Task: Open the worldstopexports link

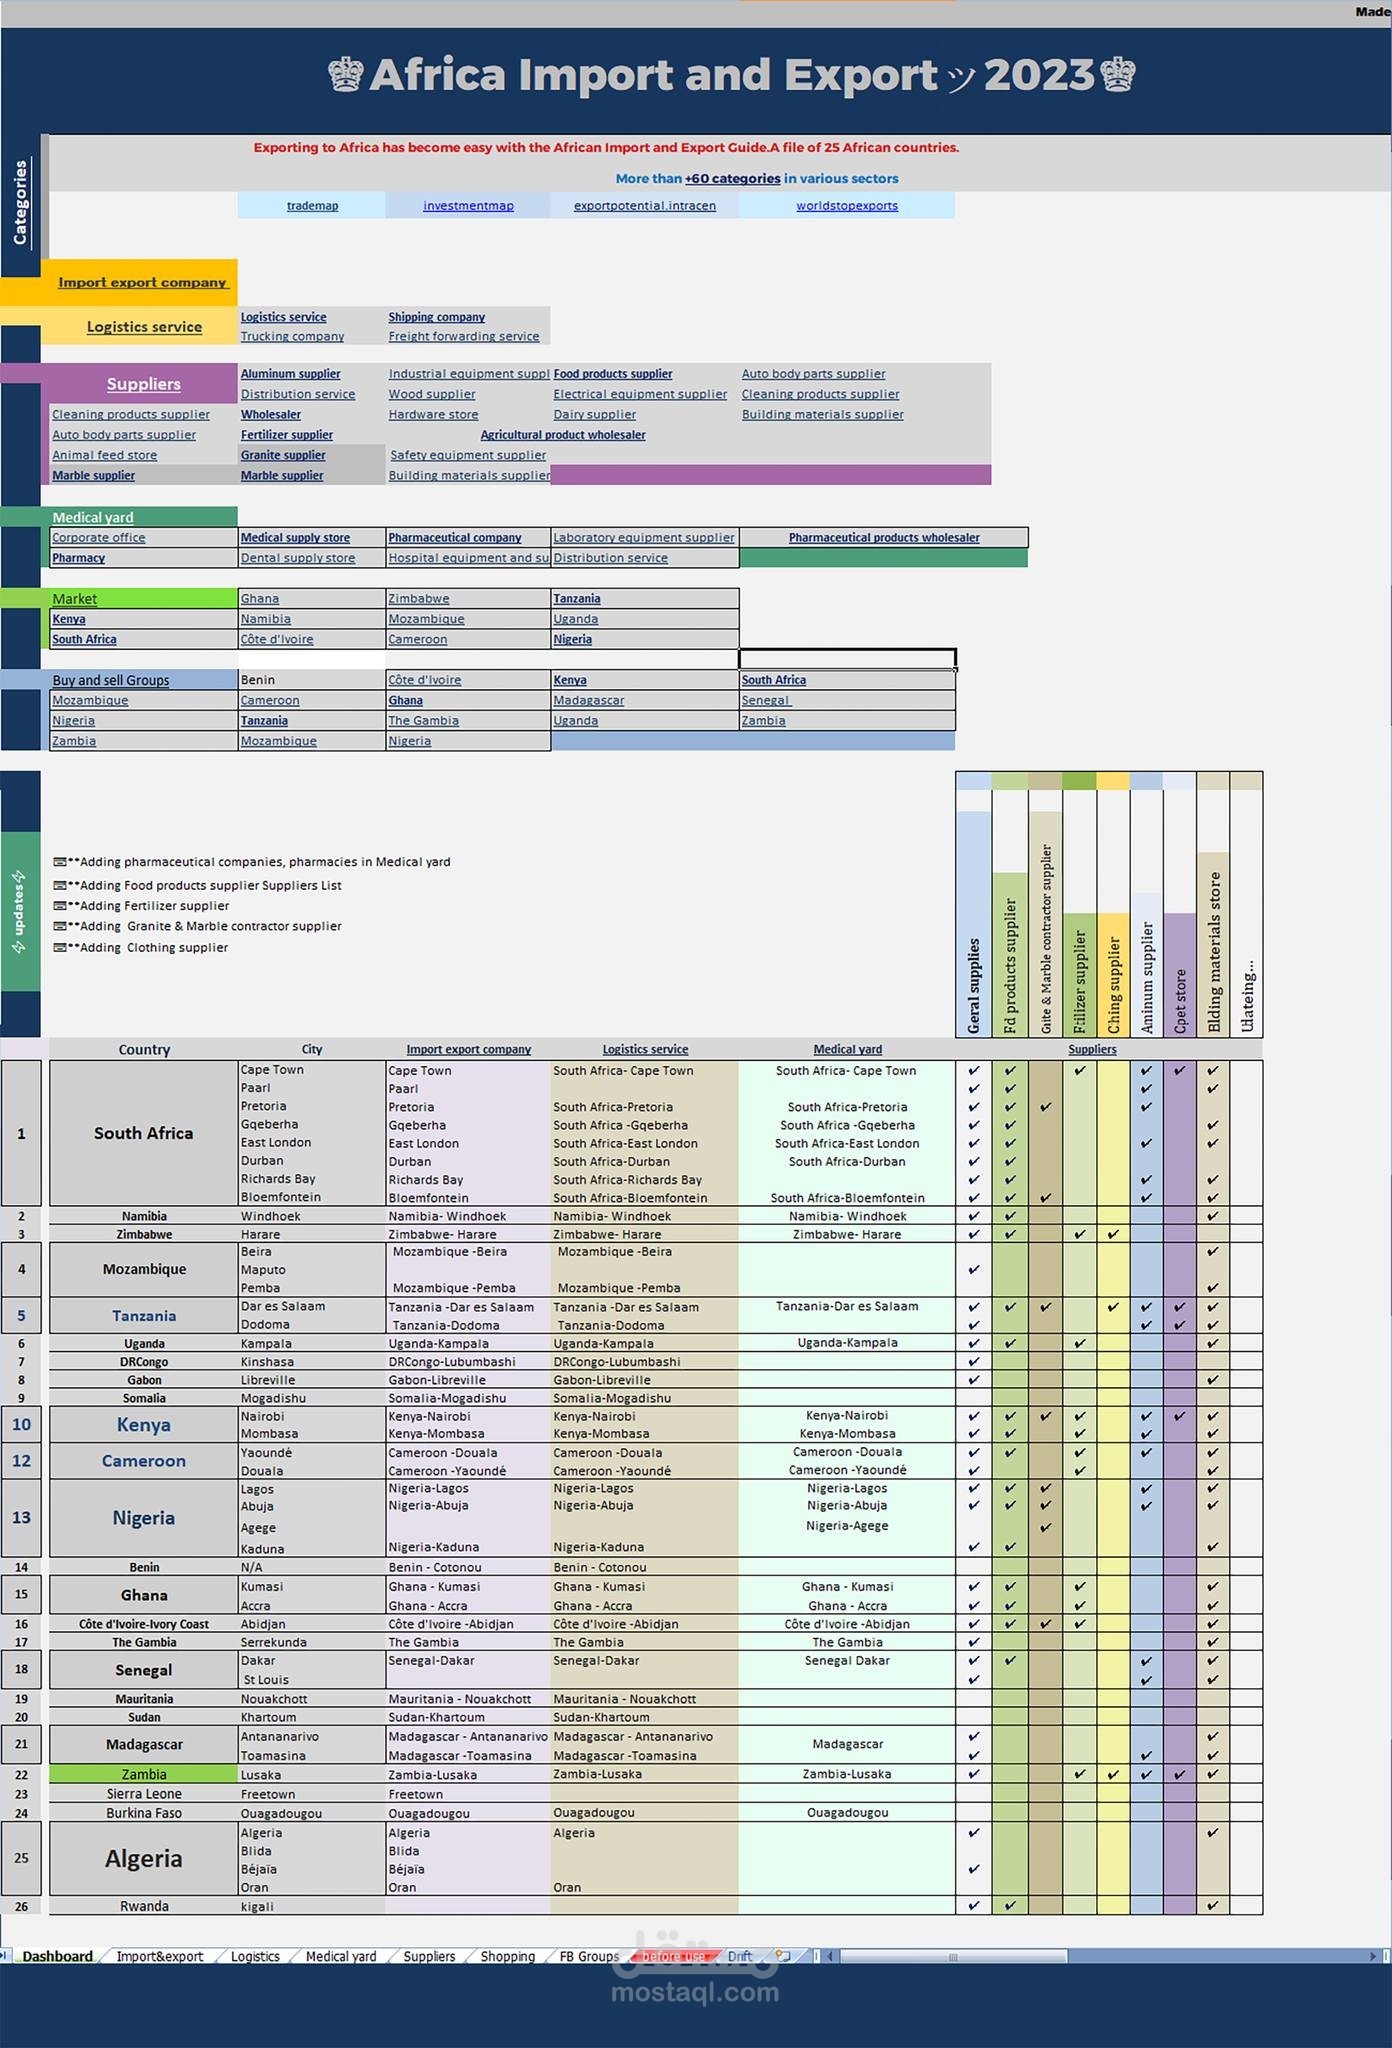Action: [847, 205]
